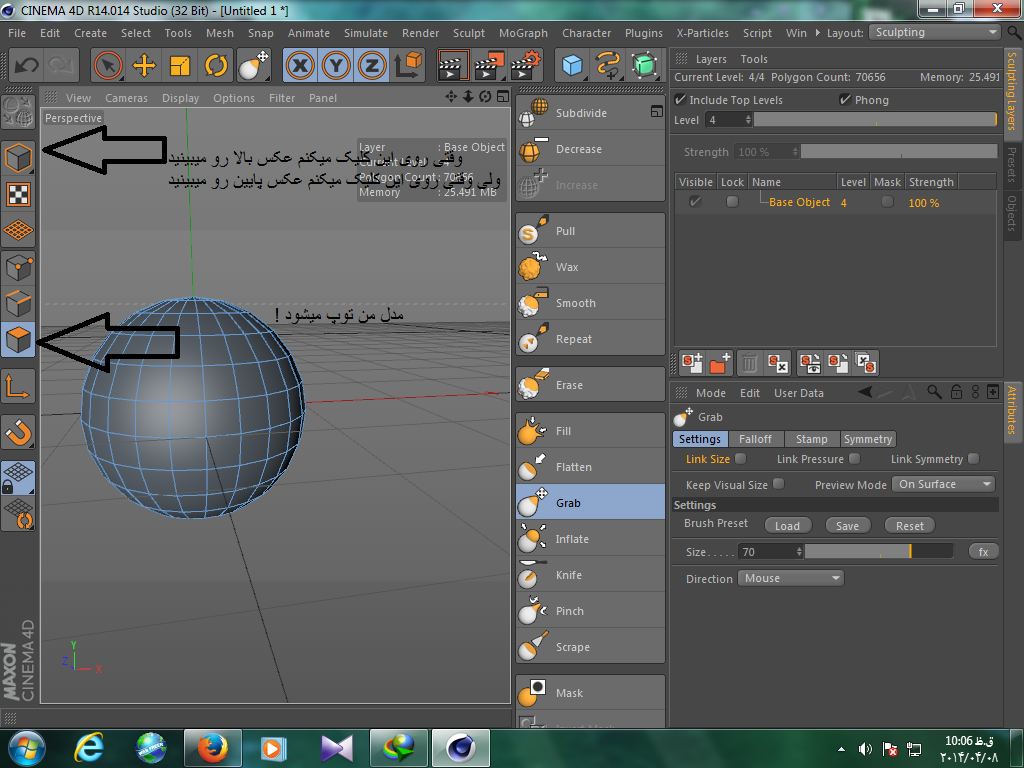This screenshot has width=1024, height=768.
Task: Open the Sculpt menu
Action: (469, 33)
